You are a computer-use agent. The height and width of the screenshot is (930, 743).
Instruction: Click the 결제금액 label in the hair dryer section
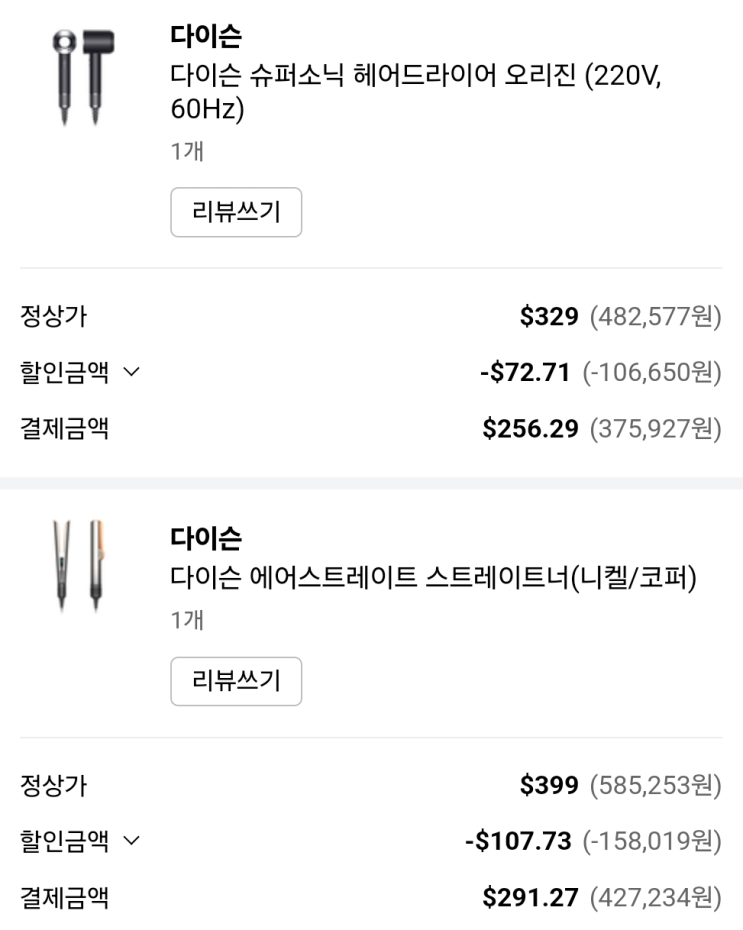click(65, 429)
